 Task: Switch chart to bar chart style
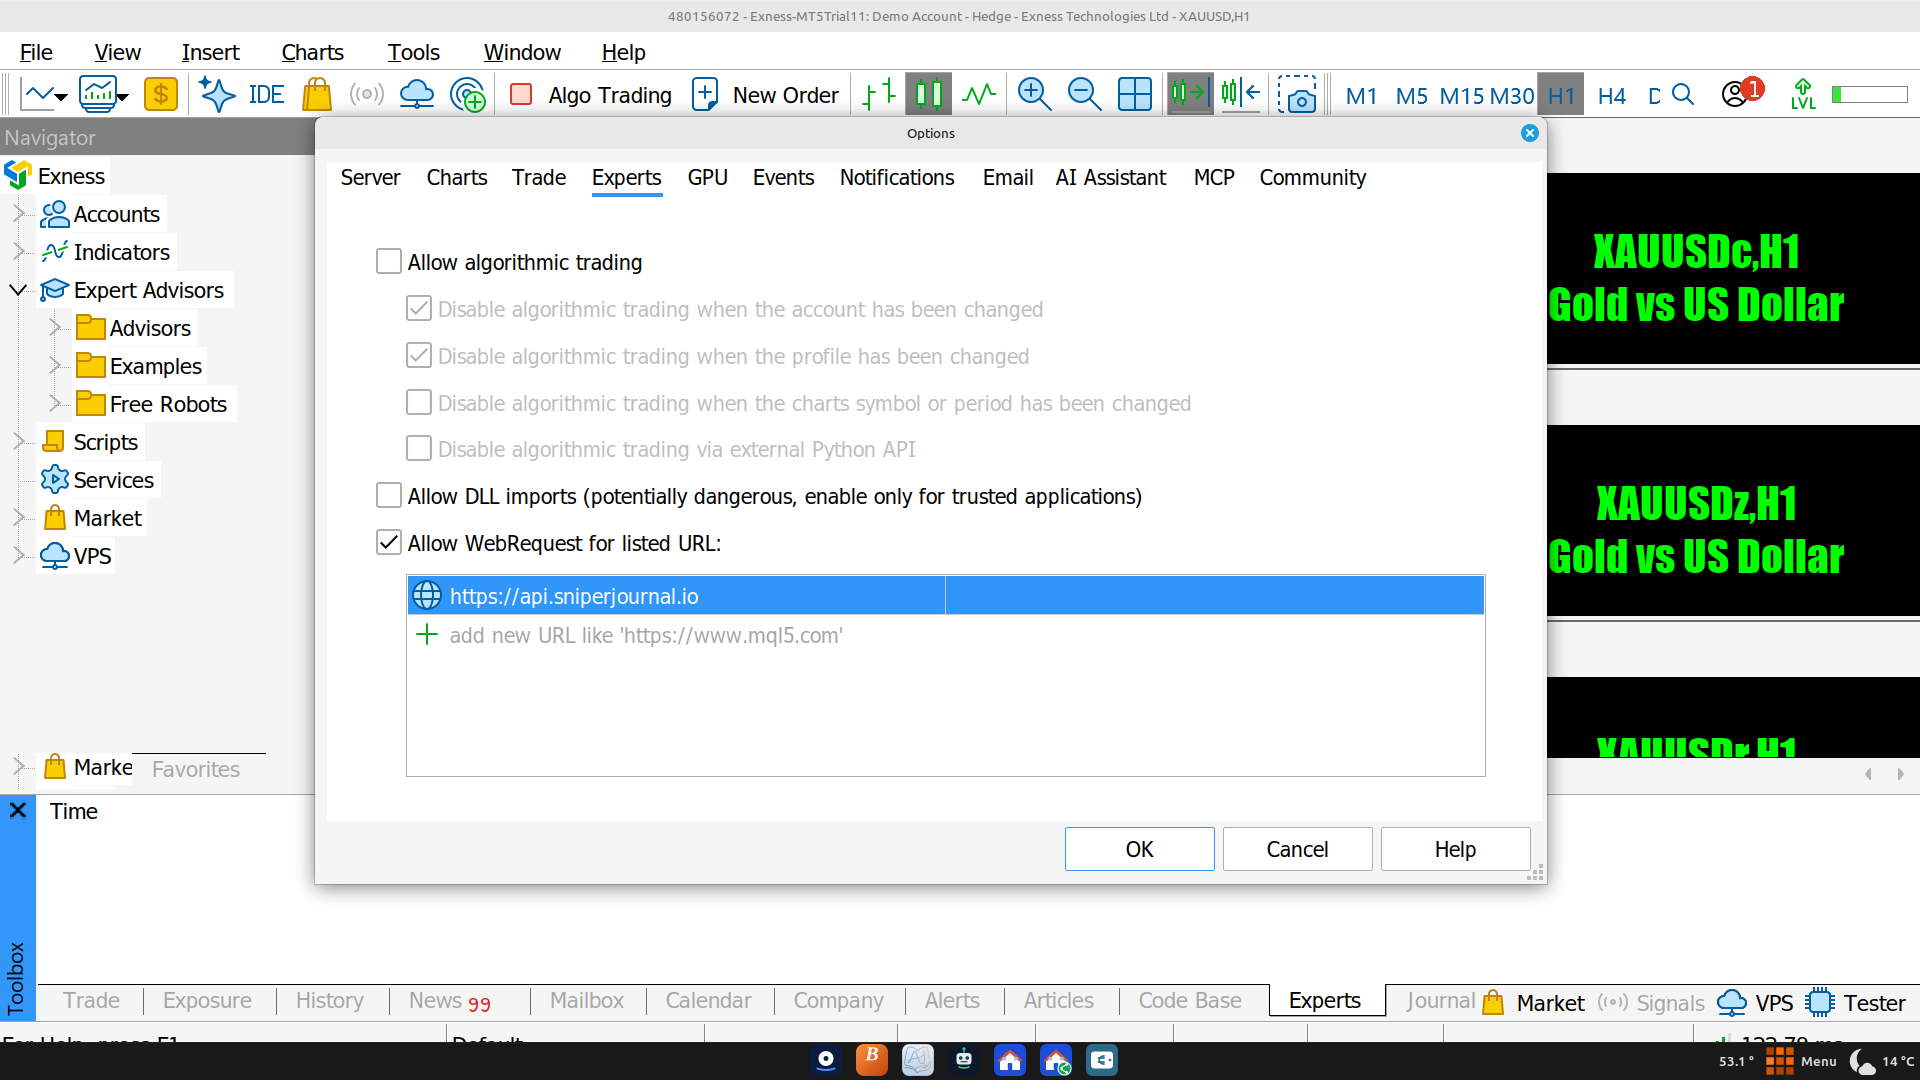pyautogui.click(x=879, y=95)
